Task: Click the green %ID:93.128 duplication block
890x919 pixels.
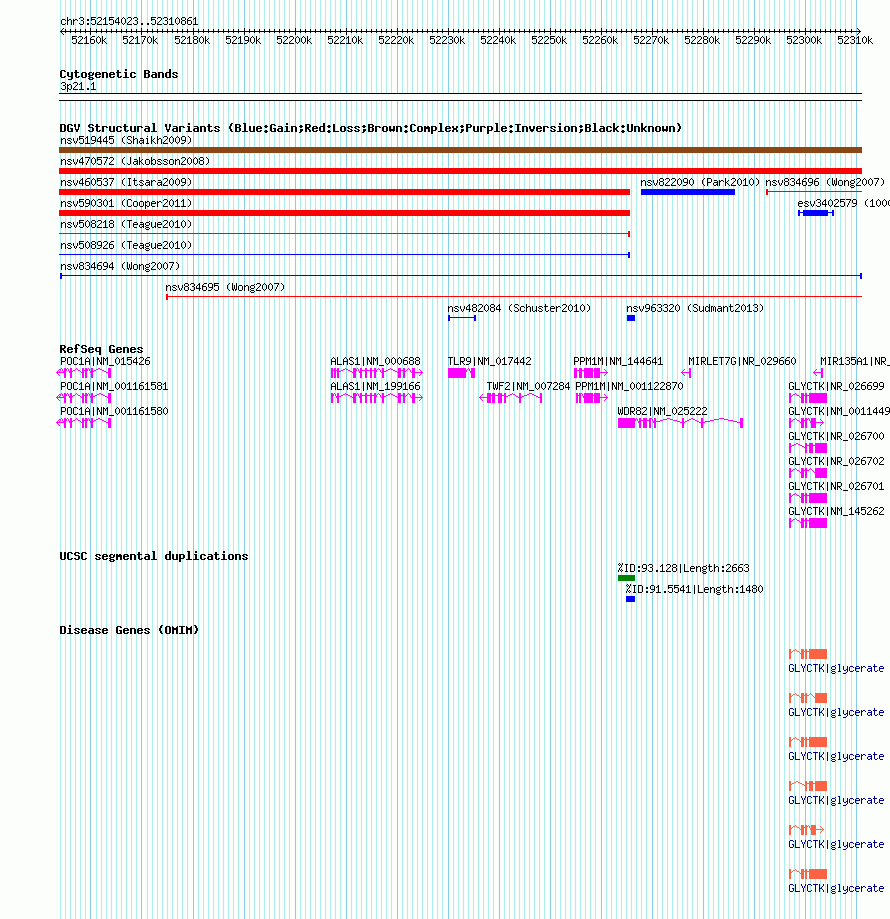Action: coord(626,578)
